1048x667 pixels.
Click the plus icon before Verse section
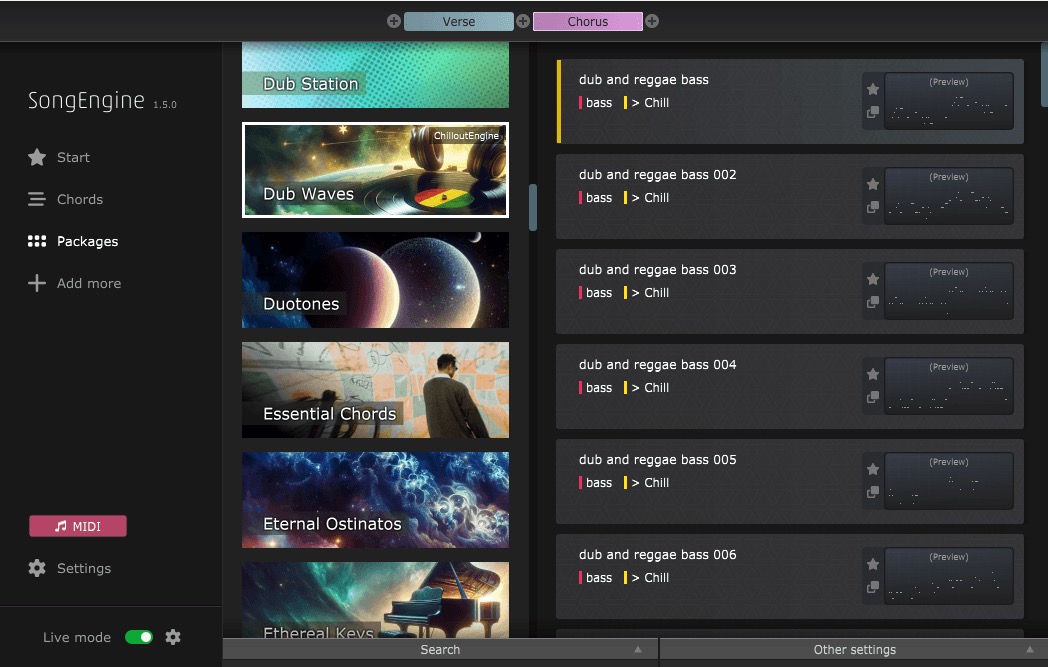coord(394,21)
